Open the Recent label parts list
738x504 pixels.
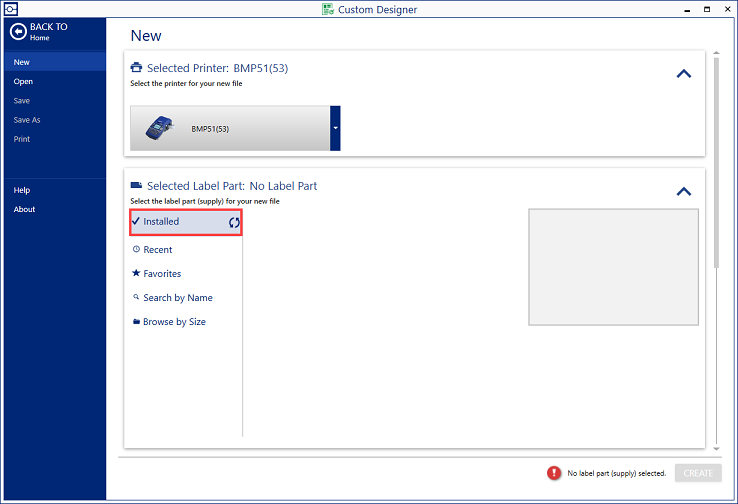pos(157,250)
